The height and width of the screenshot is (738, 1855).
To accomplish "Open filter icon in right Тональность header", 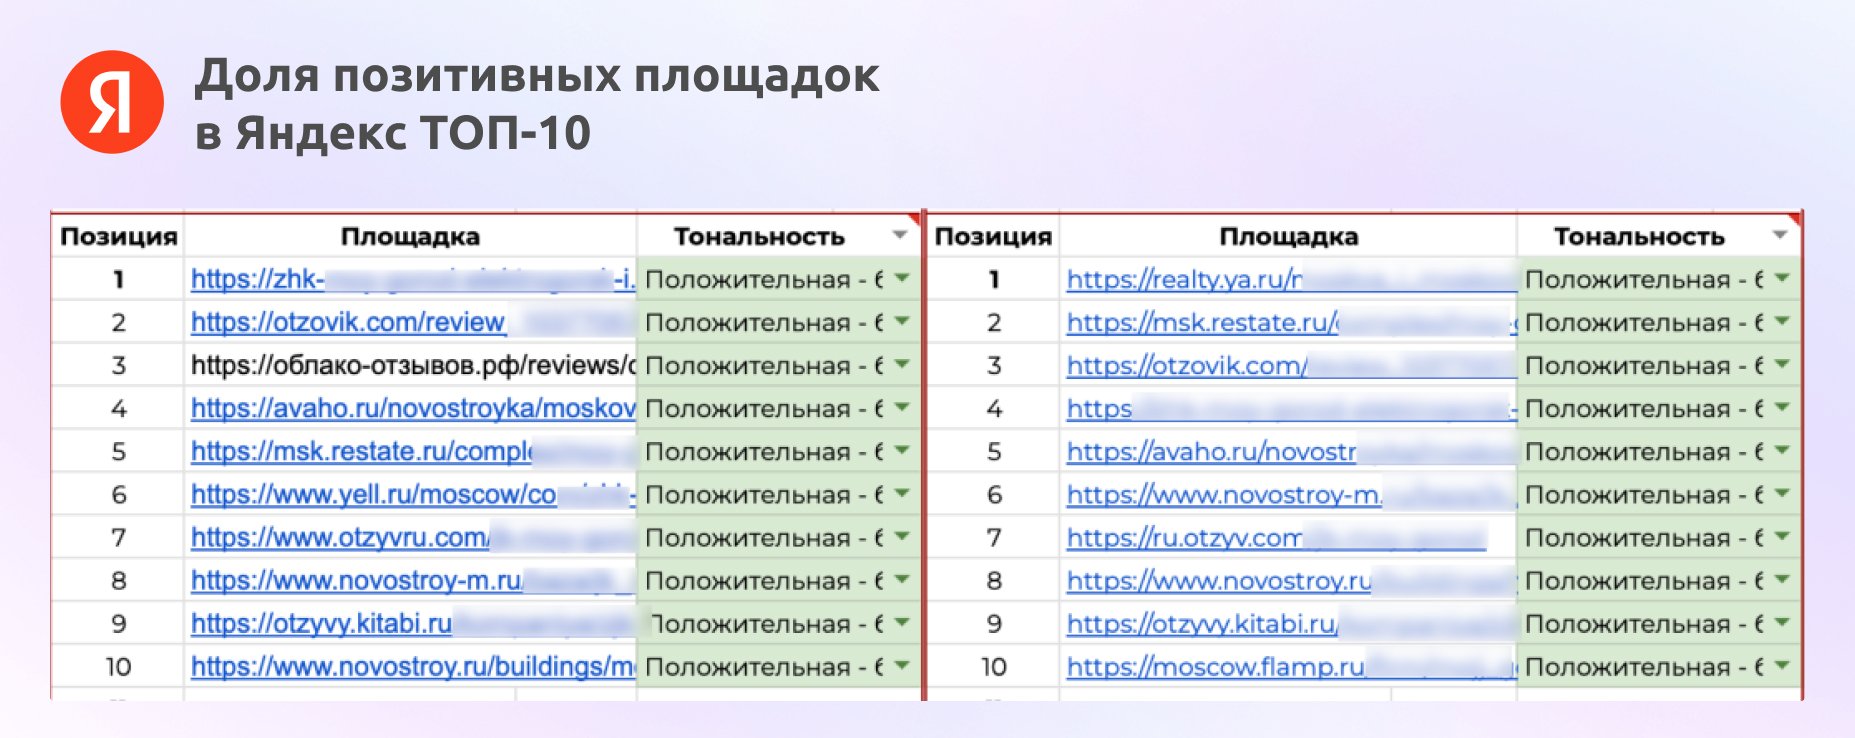I will click(1779, 235).
